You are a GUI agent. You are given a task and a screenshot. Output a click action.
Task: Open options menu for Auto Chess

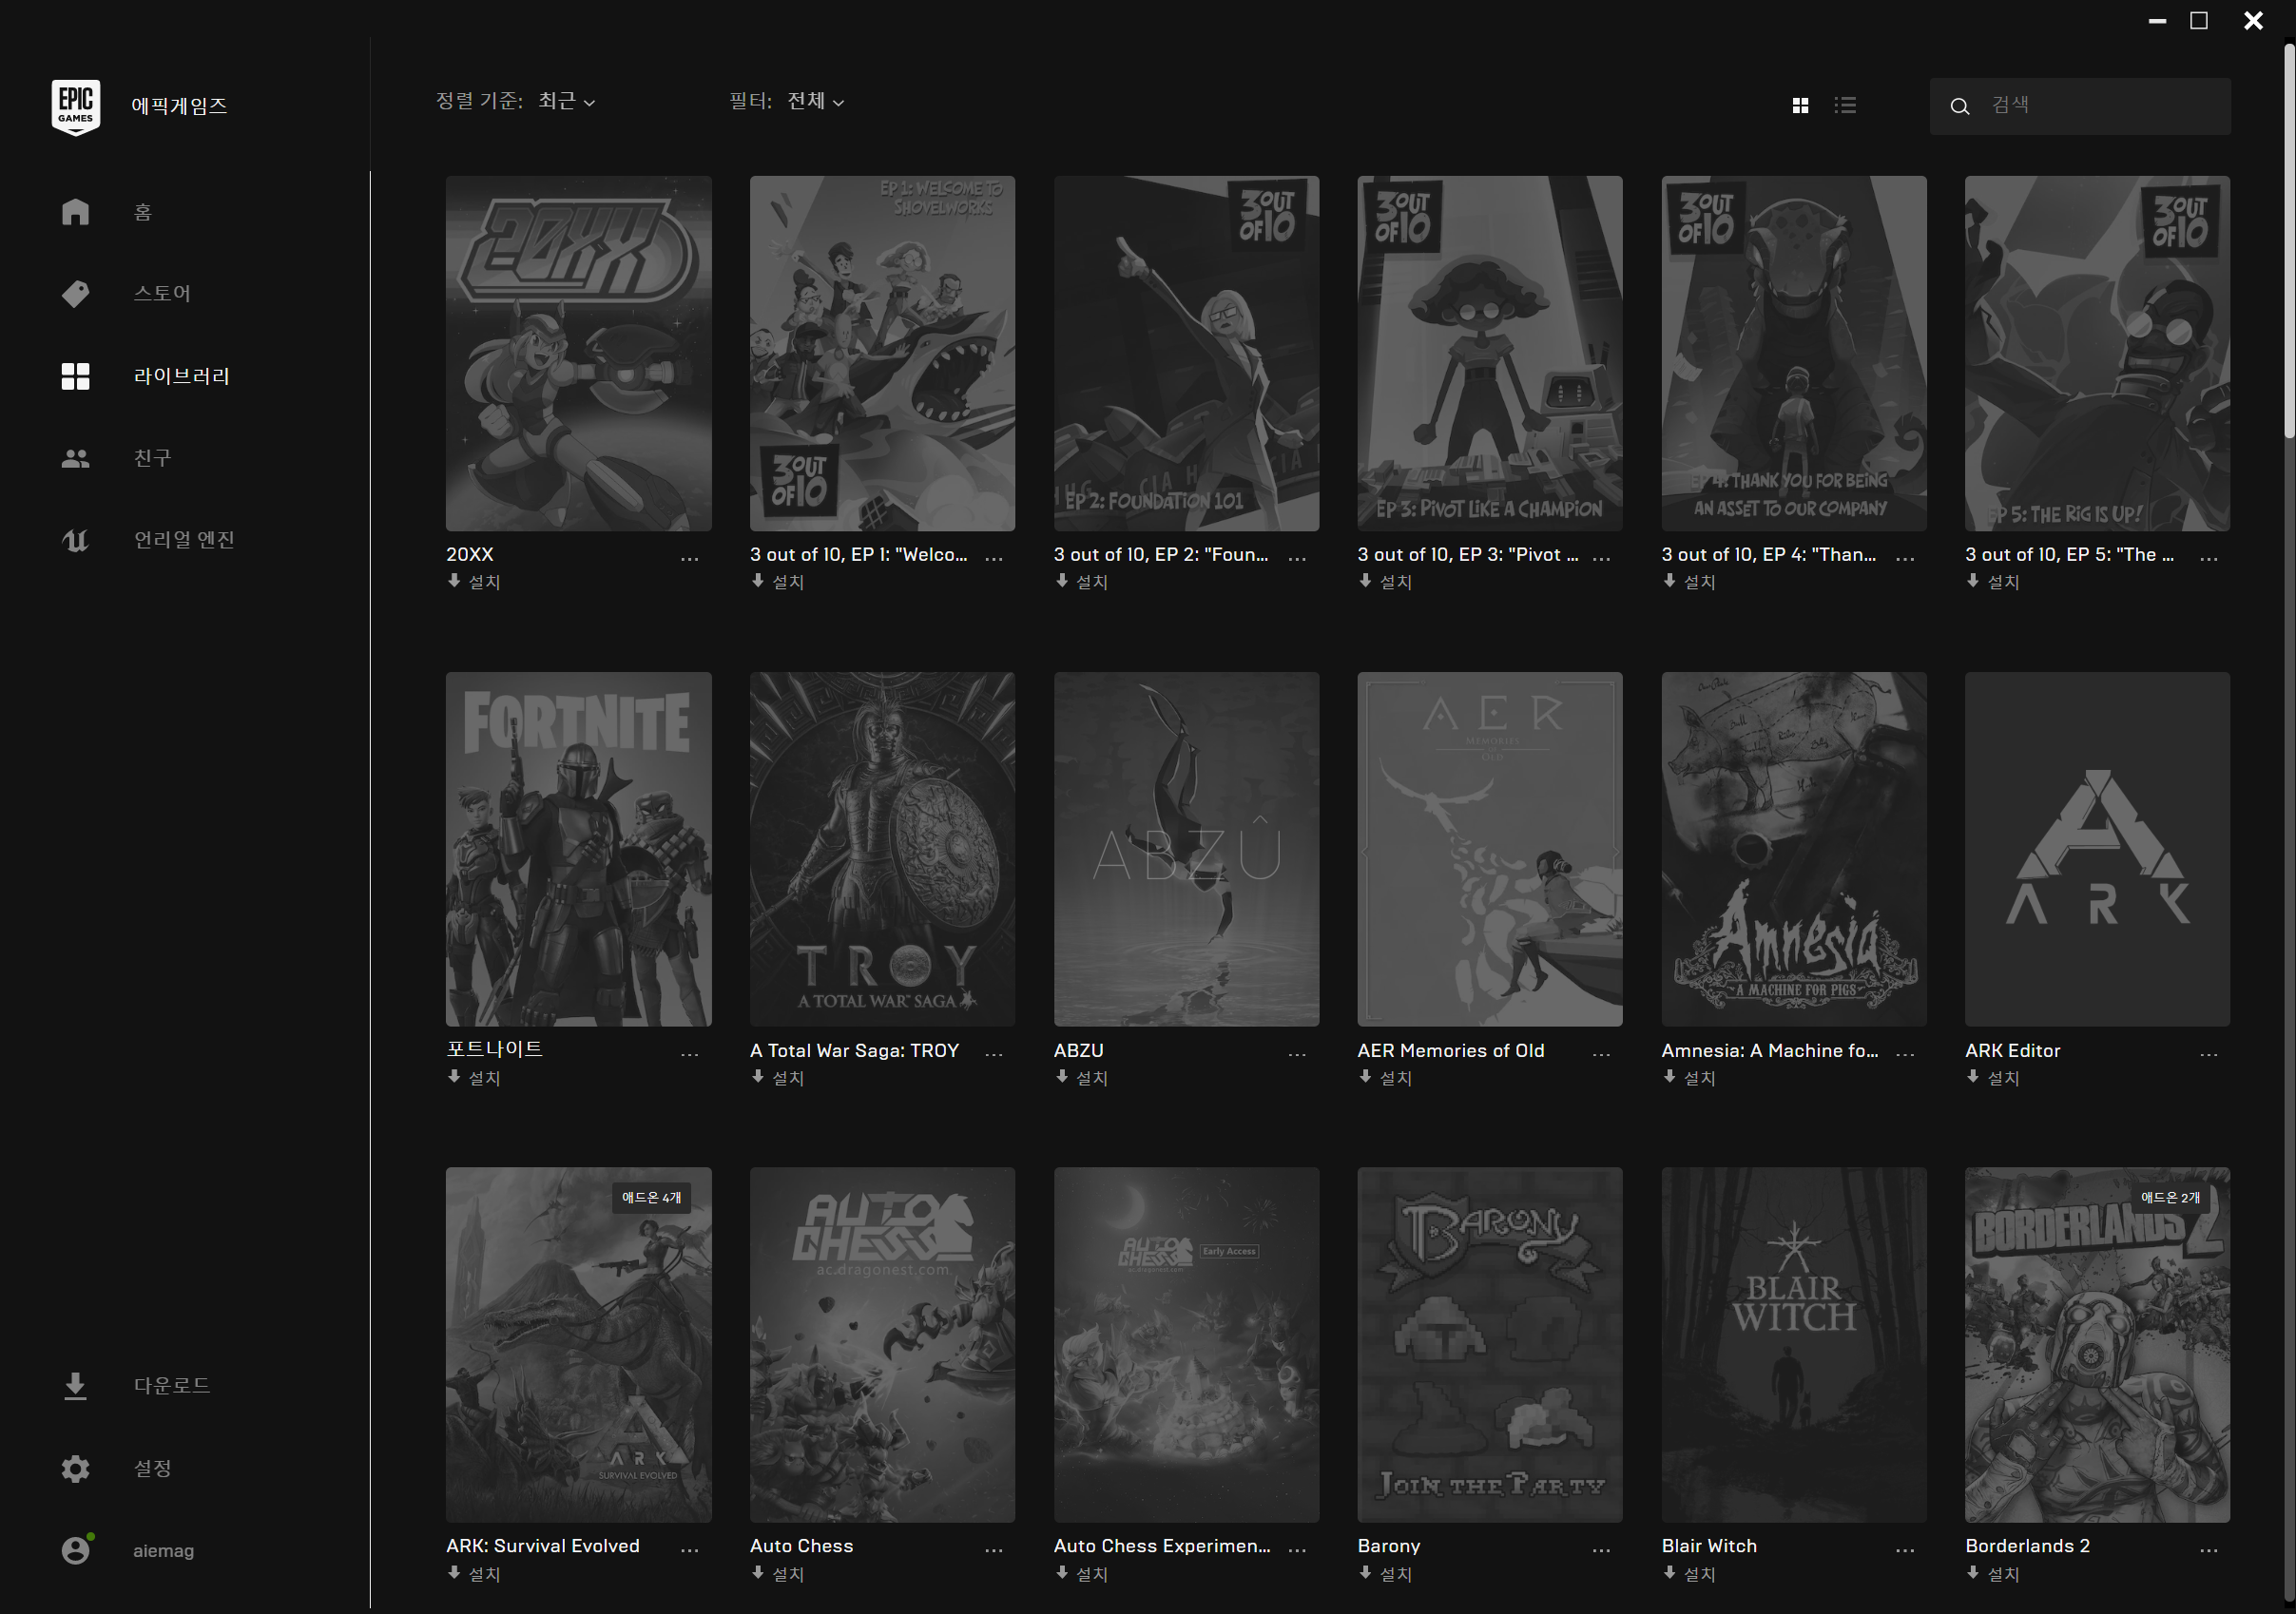994,1550
